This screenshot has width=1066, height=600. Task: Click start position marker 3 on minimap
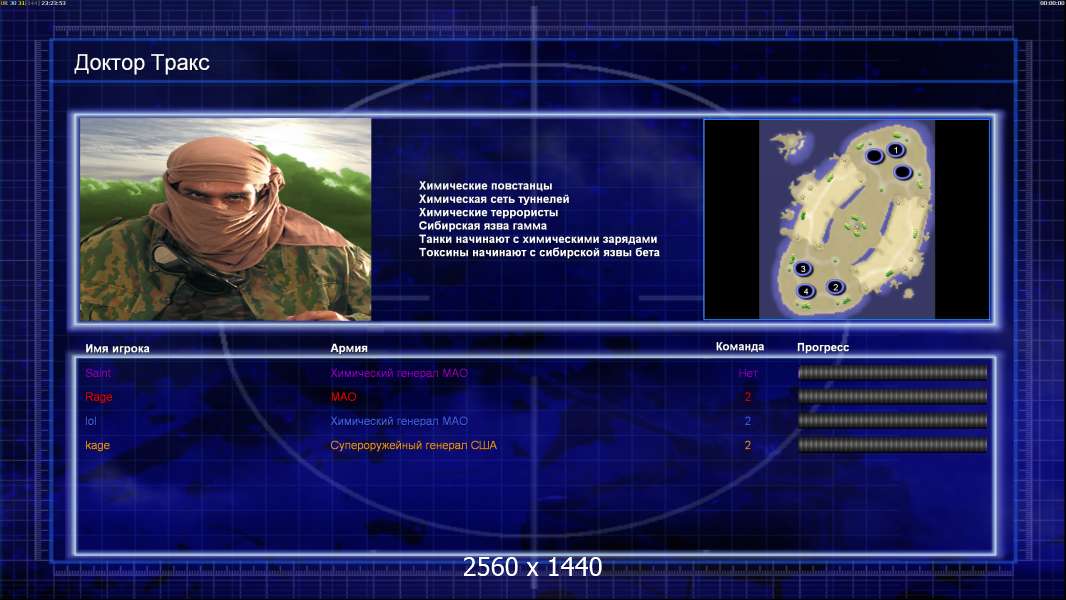pos(803,268)
